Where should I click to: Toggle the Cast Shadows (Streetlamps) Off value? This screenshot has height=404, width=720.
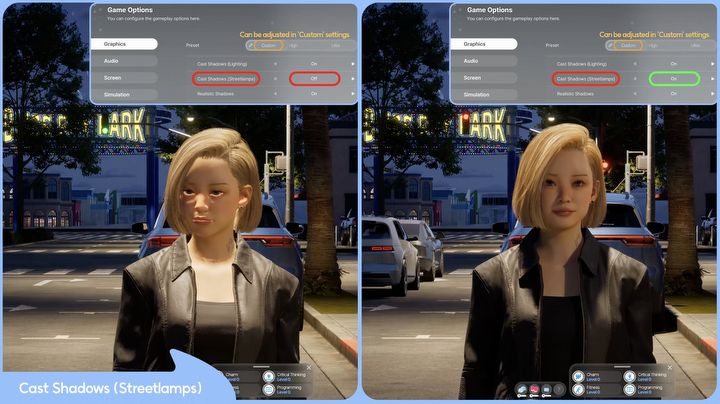tap(313, 78)
